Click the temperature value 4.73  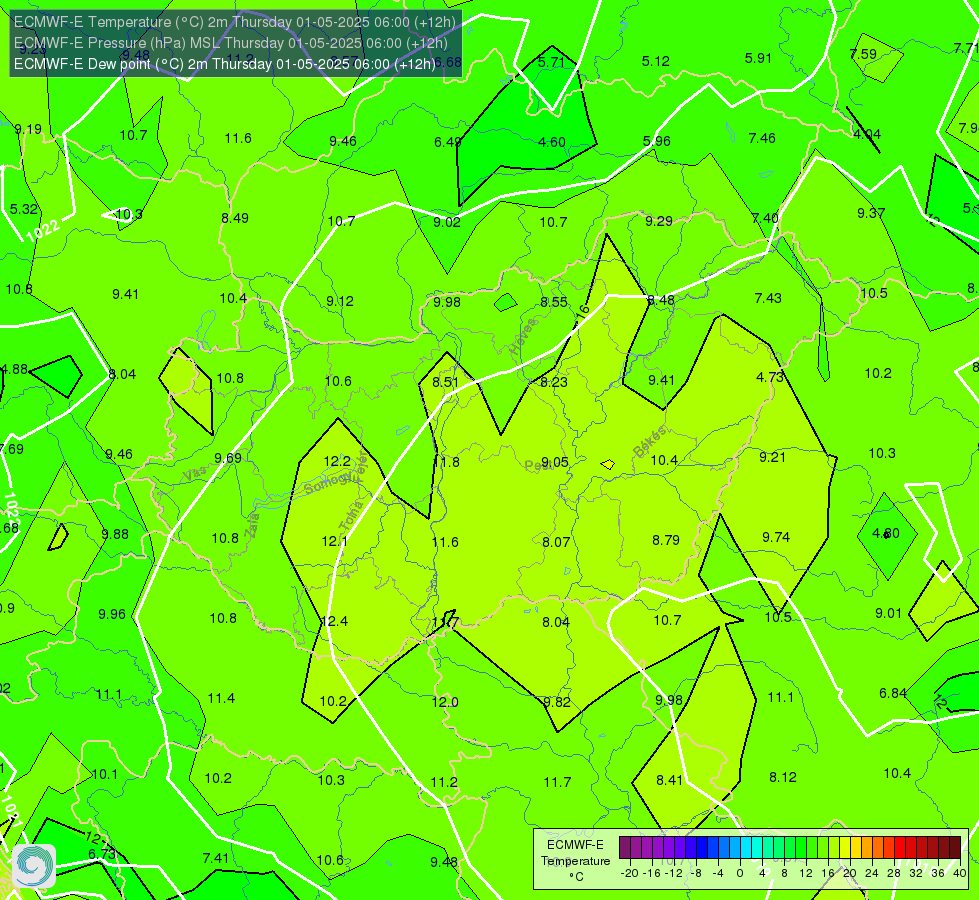point(770,377)
